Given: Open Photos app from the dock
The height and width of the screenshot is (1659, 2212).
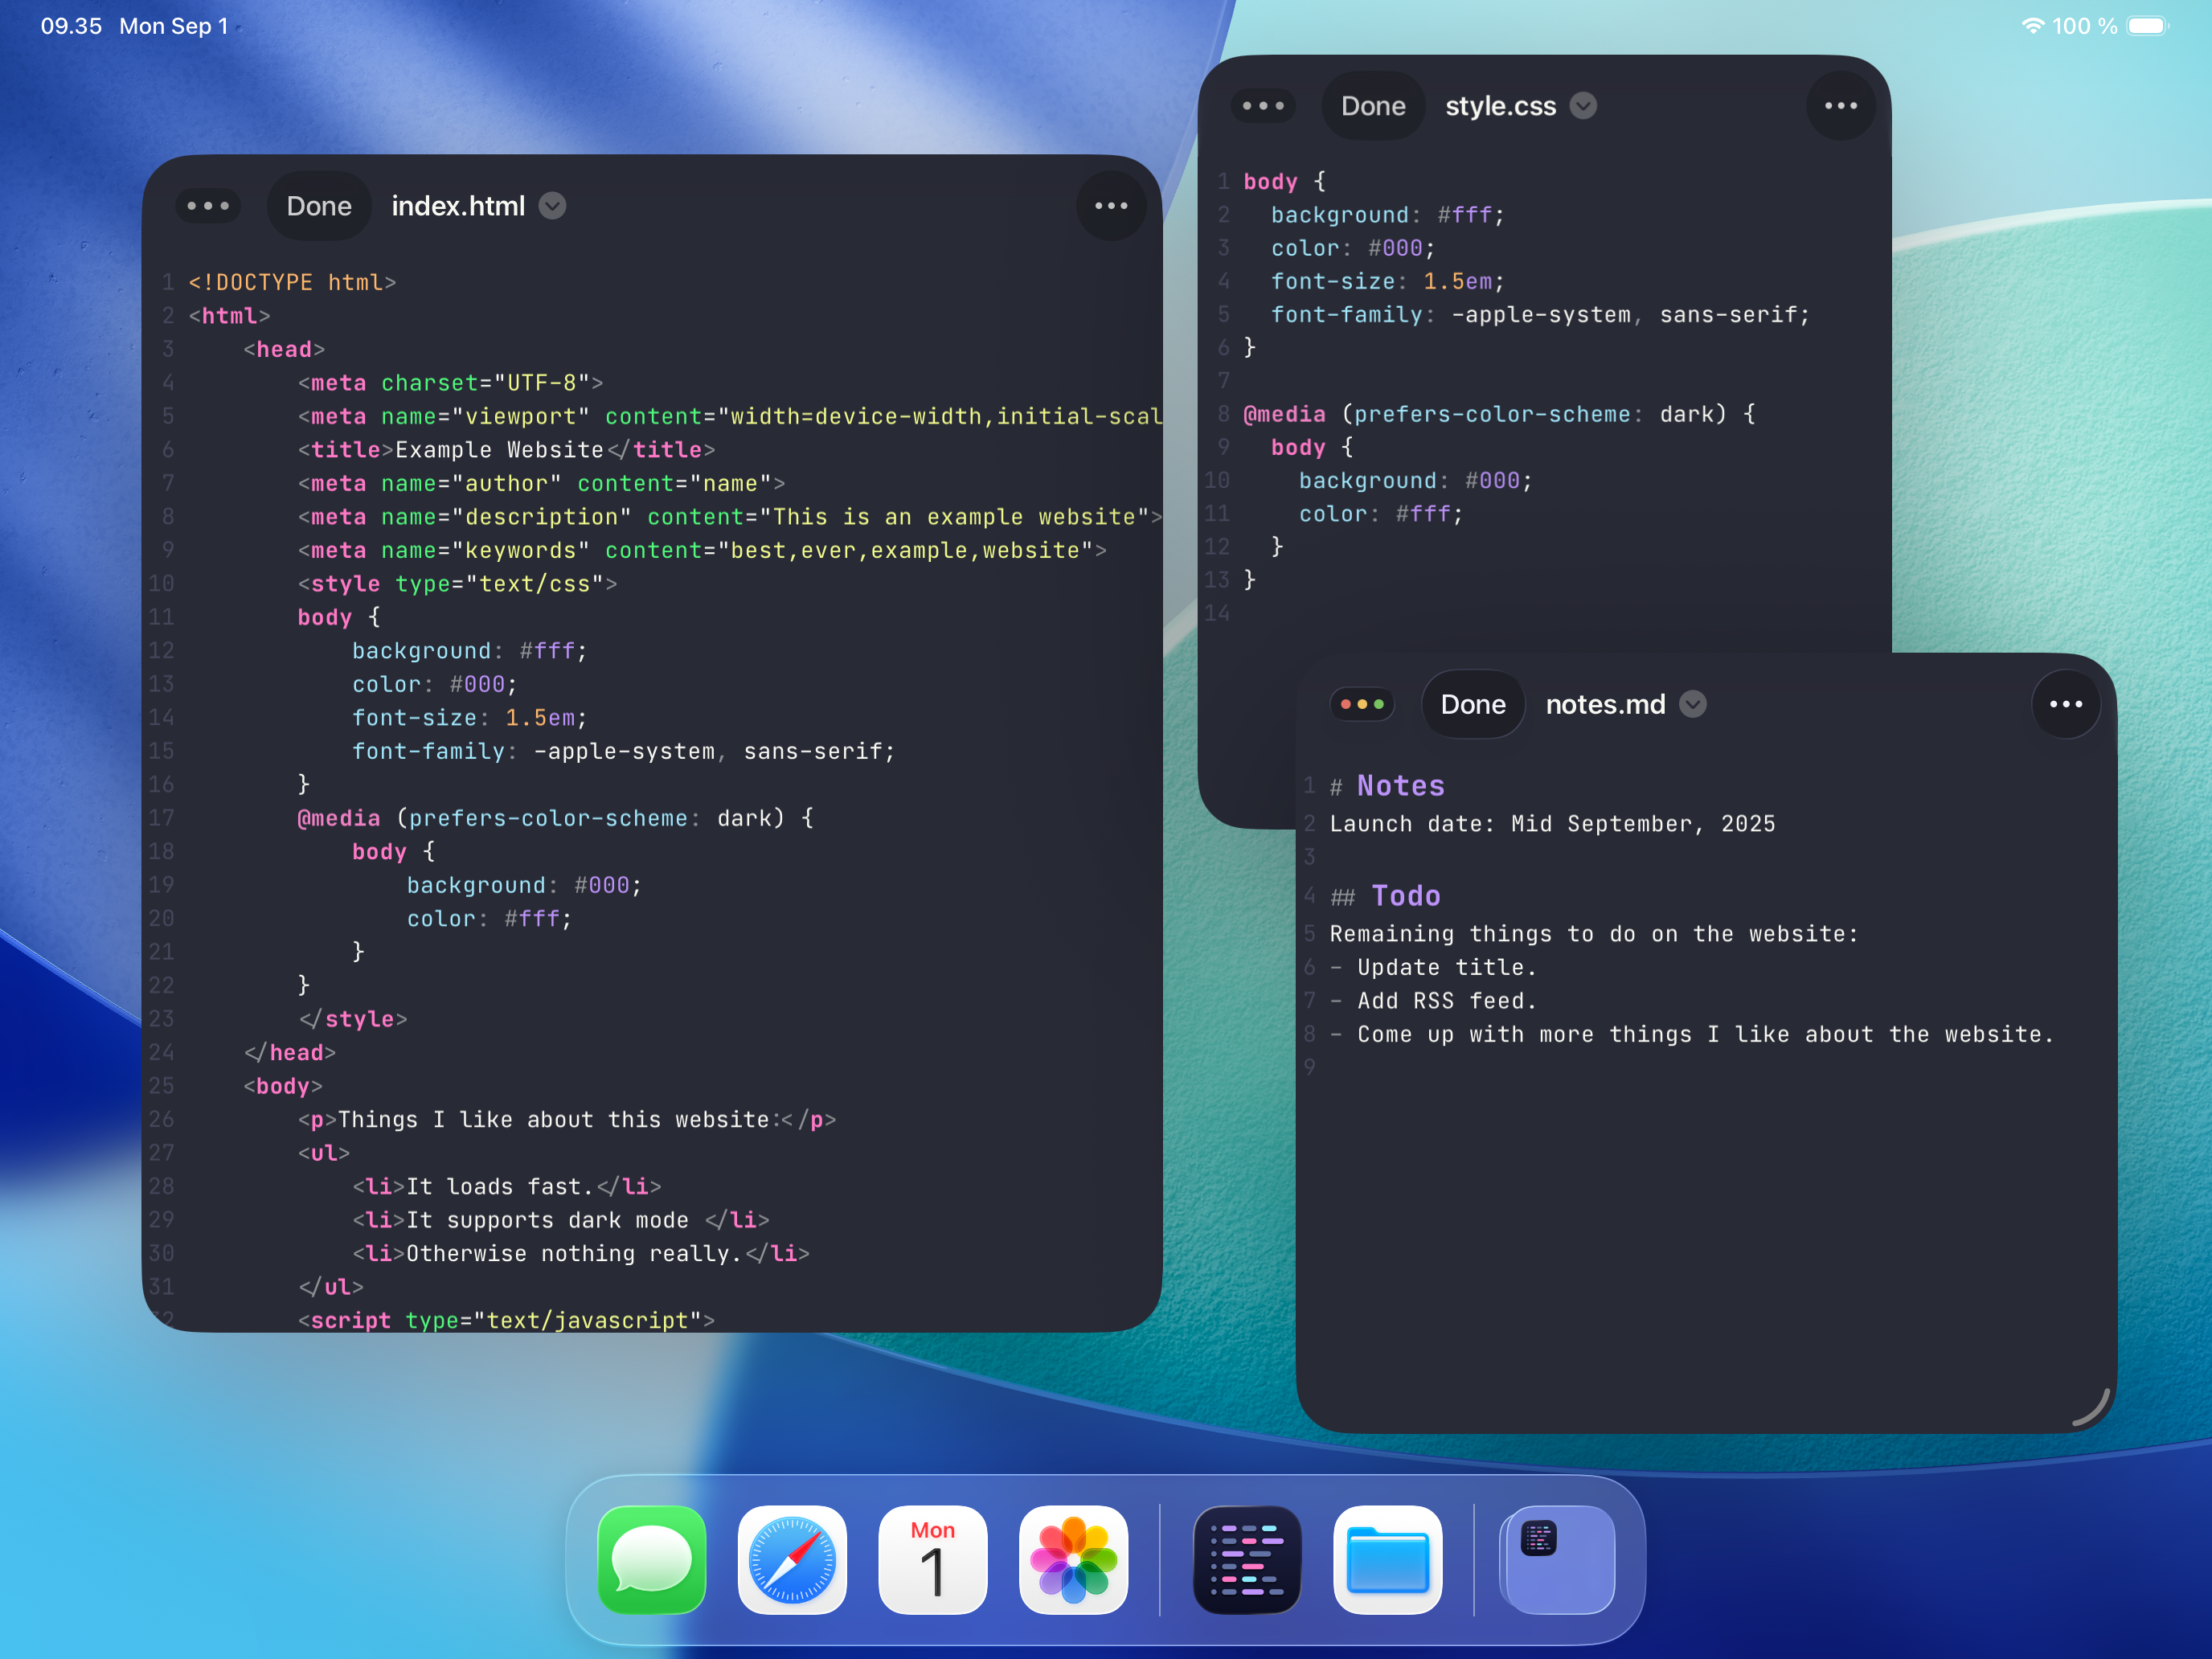Looking at the screenshot, I should pyautogui.click(x=1073, y=1559).
